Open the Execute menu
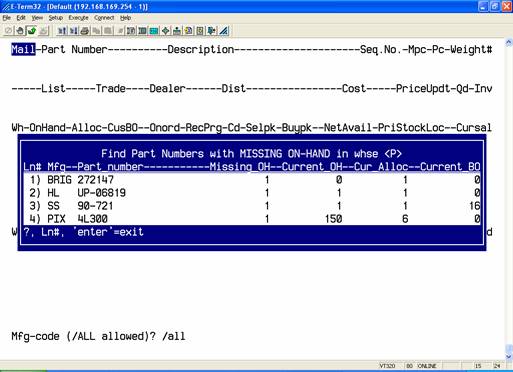Viewport: 513px width, 372px height. (78, 18)
